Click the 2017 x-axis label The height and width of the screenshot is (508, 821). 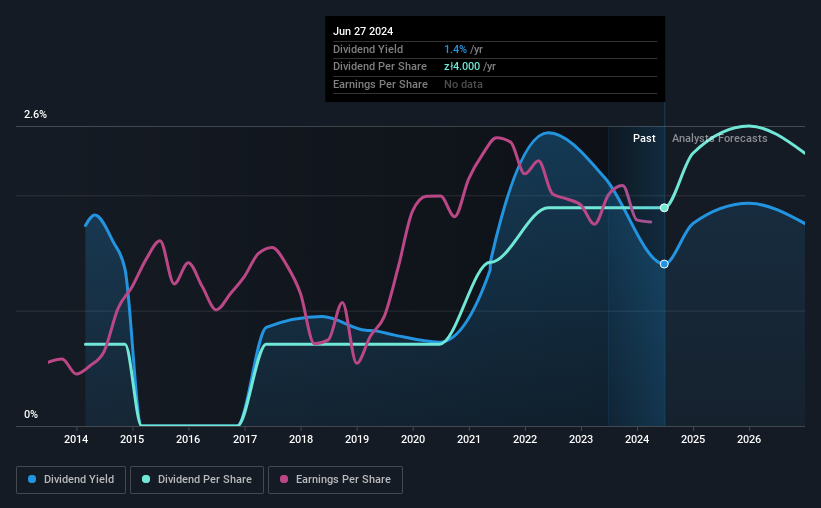tap(245, 439)
